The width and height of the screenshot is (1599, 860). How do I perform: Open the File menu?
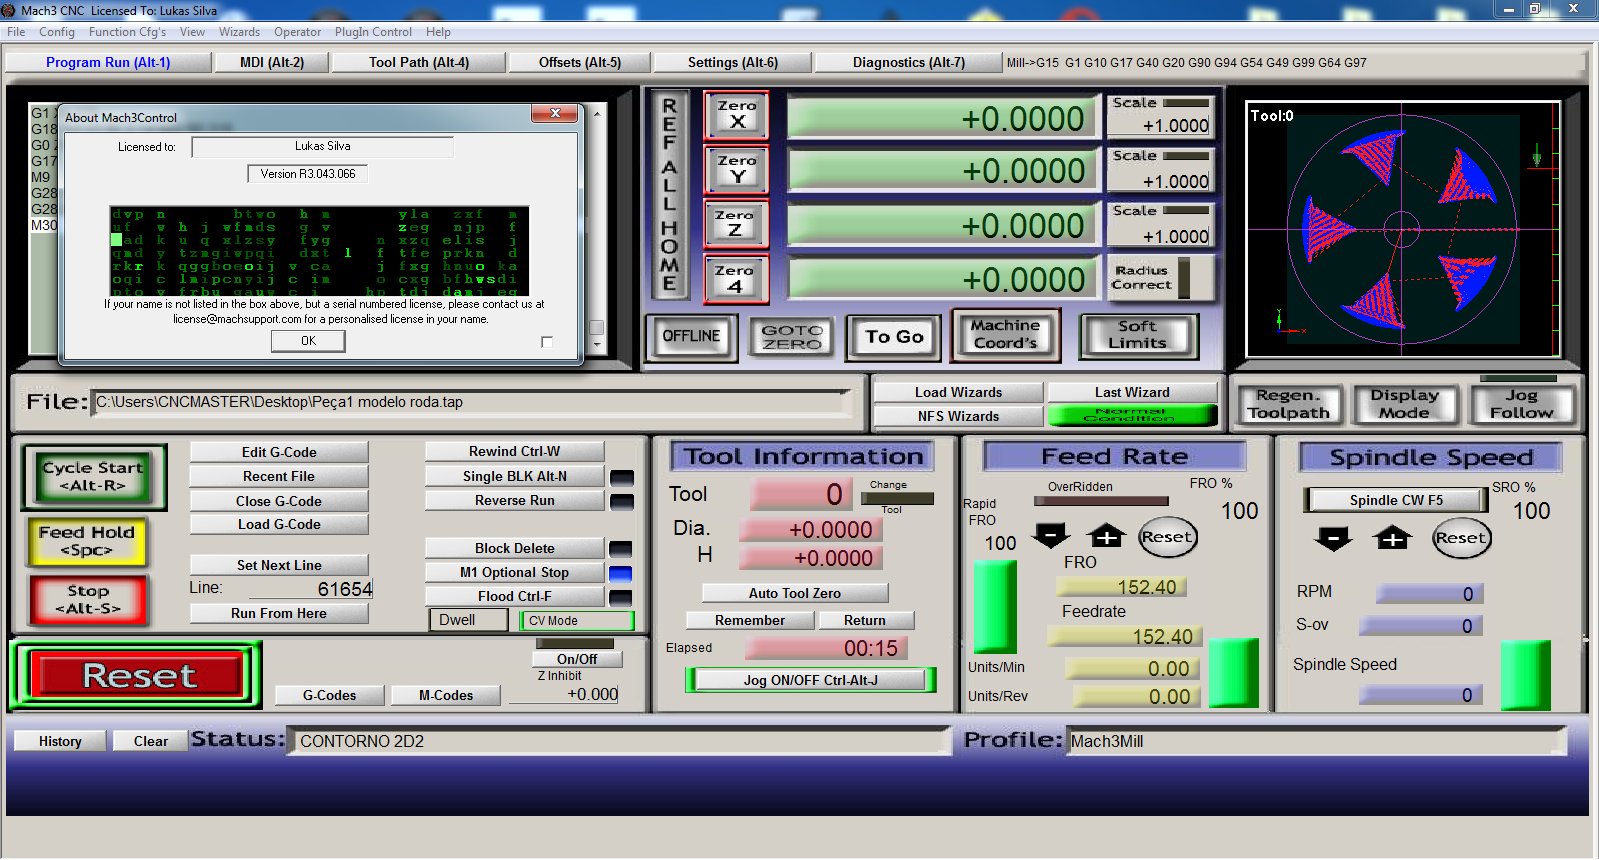[16, 32]
